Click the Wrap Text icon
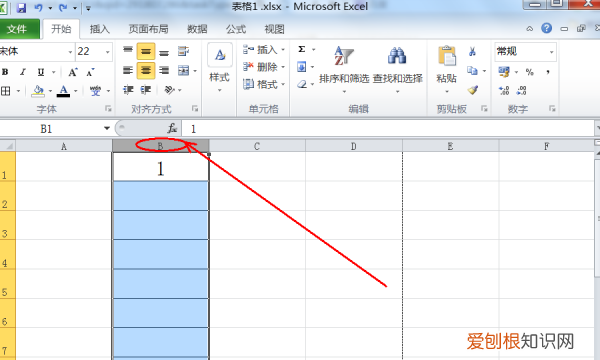The width and height of the screenshot is (600, 360). pyautogui.click(x=183, y=51)
